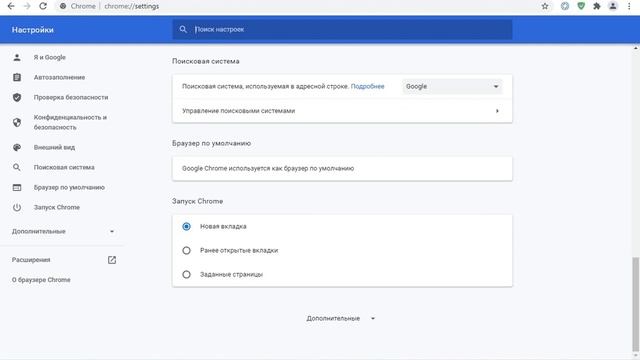Screen dimensions: 640x360
Task: Click the chrome://settings address bar
Action: click(x=131, y=6)
